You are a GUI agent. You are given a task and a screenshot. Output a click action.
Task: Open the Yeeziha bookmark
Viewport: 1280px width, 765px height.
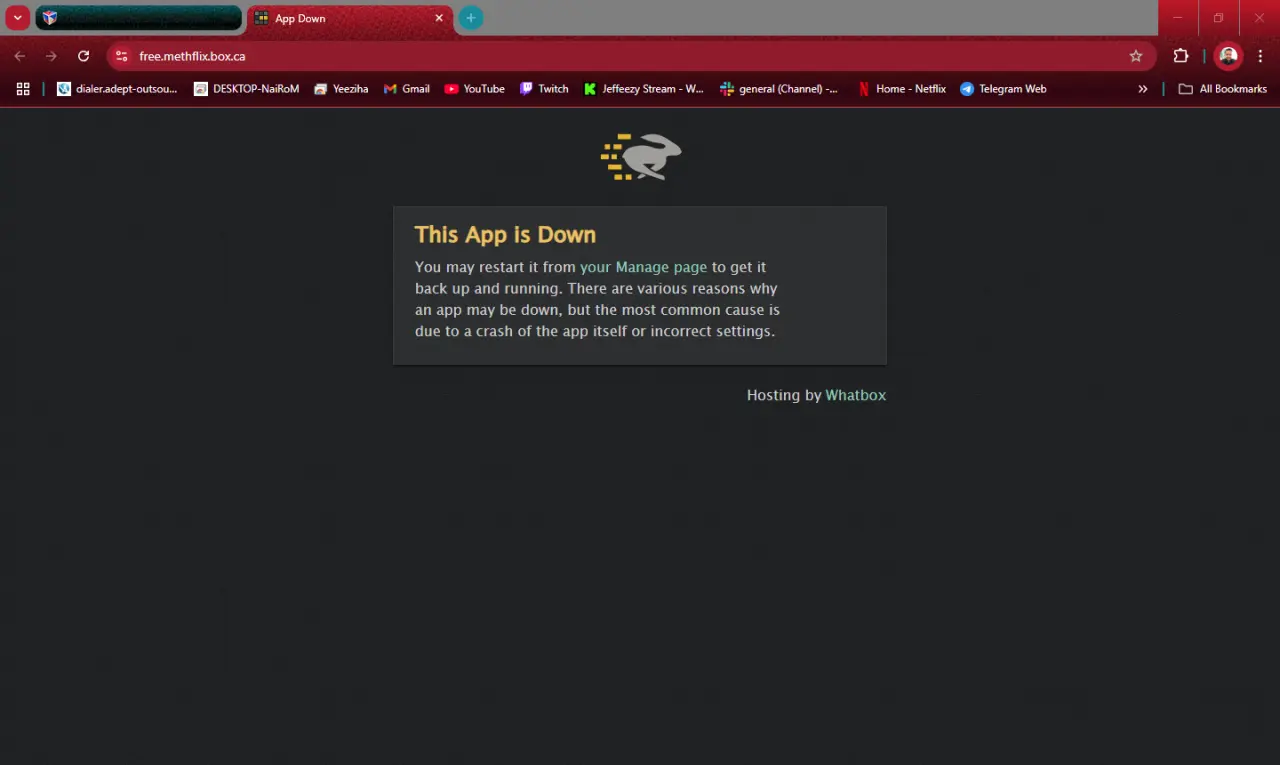click(x=341, y=89)
